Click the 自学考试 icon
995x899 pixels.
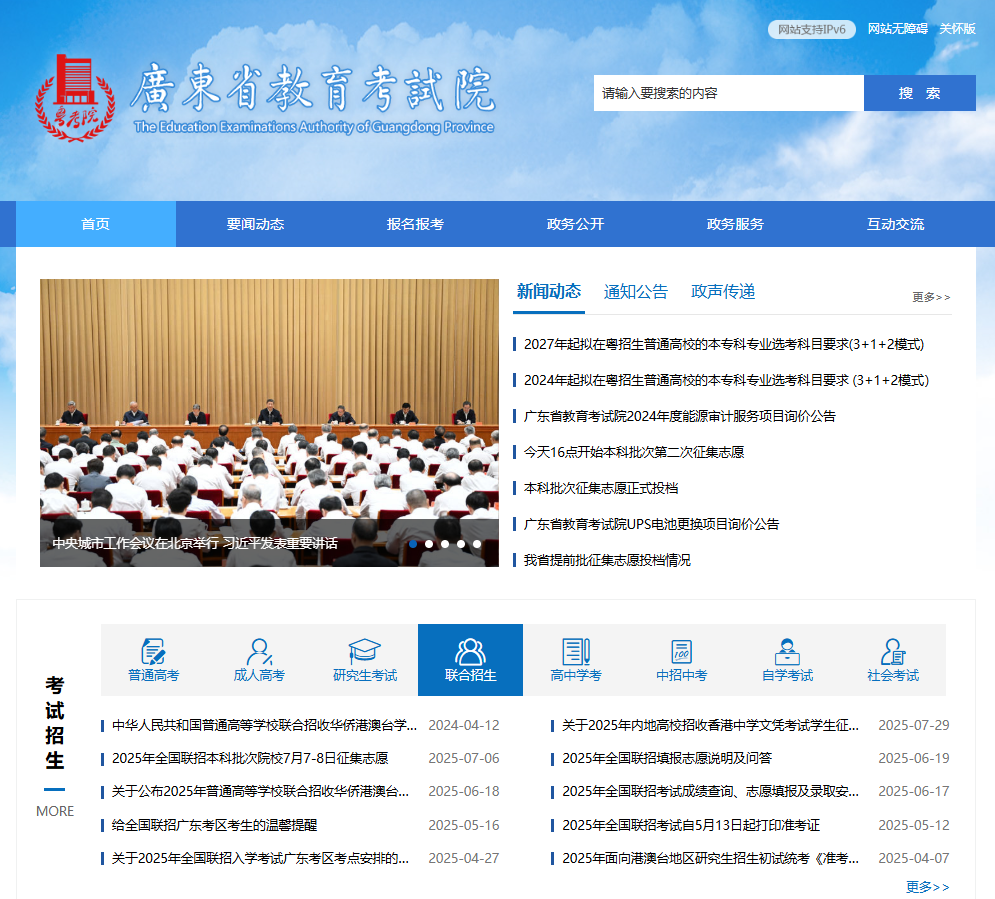pos(787,652)
